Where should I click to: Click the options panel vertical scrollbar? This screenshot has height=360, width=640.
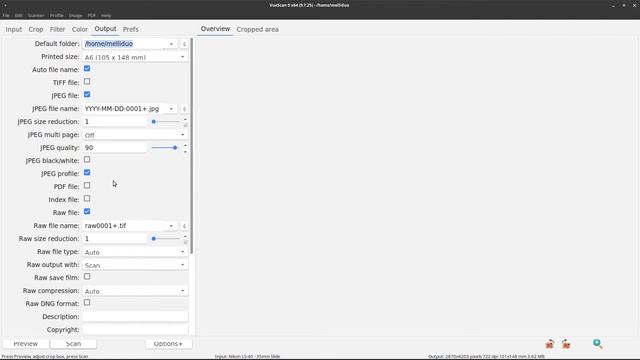(191, 146)
